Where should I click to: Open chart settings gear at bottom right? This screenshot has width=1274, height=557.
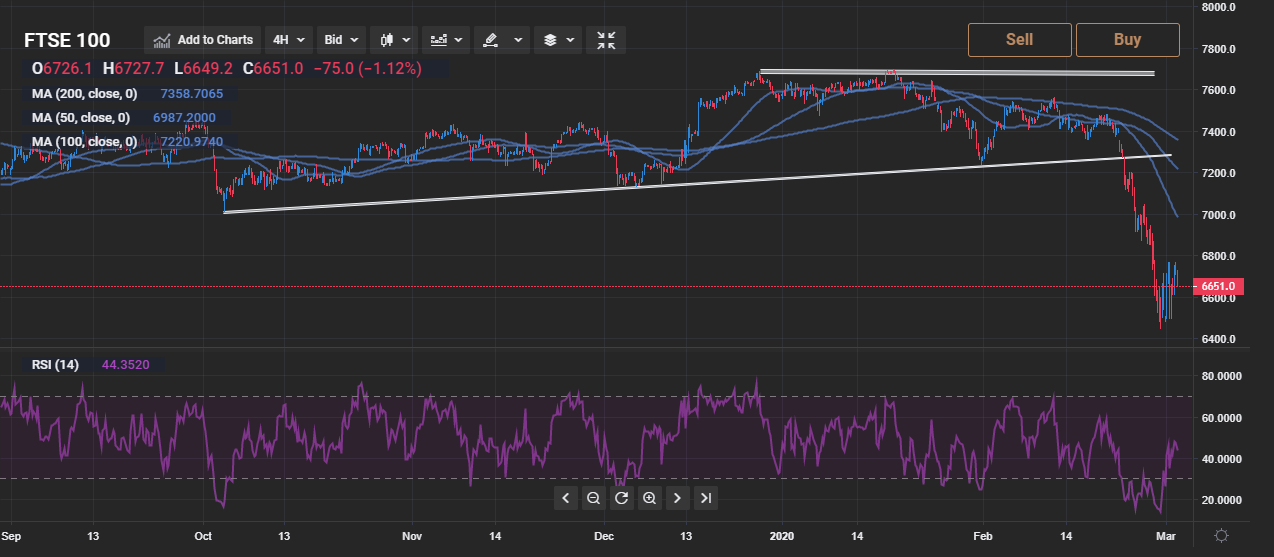click(1220, 536)
